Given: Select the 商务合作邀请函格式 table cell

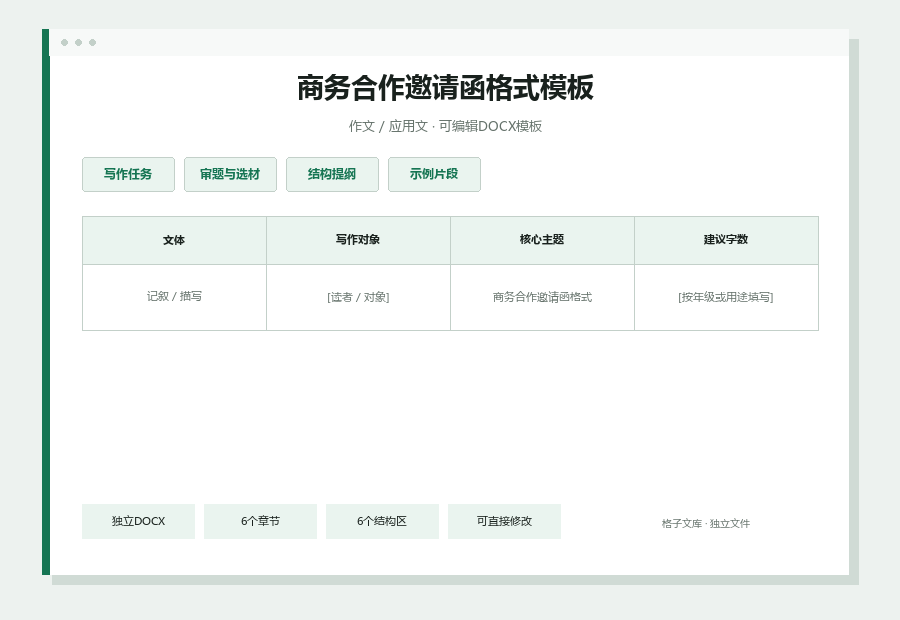Looking at the screenshot, I should (x=542, y=297).
